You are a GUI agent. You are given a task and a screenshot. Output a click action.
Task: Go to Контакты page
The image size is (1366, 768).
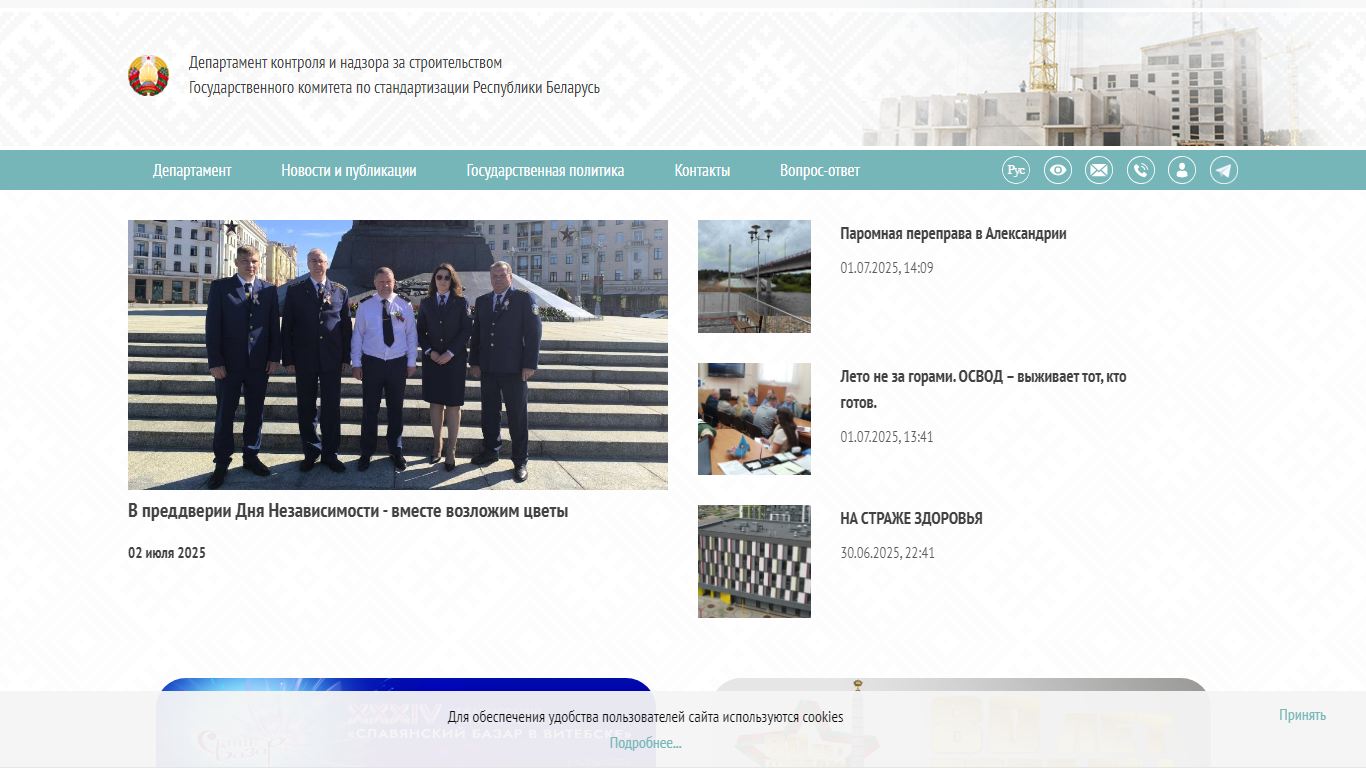pyautogui.click(x=702, y=170)
